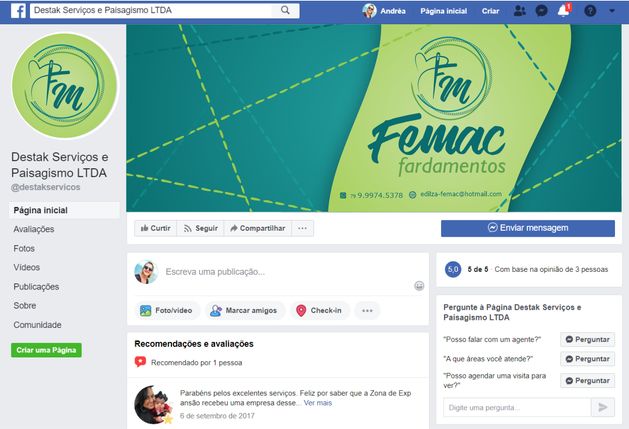
Task: Send the typed question with arrow icon
Action: point(603,408)
